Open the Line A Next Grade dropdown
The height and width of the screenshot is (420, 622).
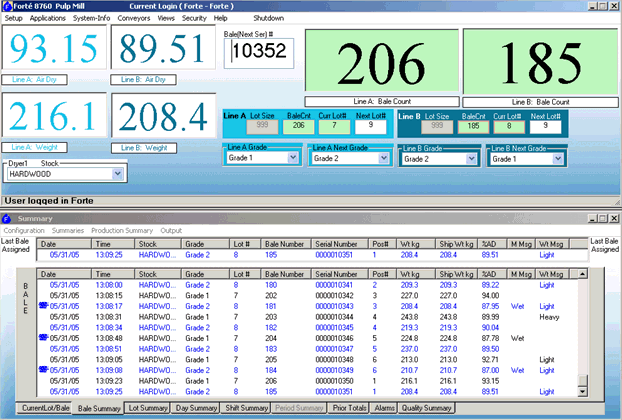383,158
